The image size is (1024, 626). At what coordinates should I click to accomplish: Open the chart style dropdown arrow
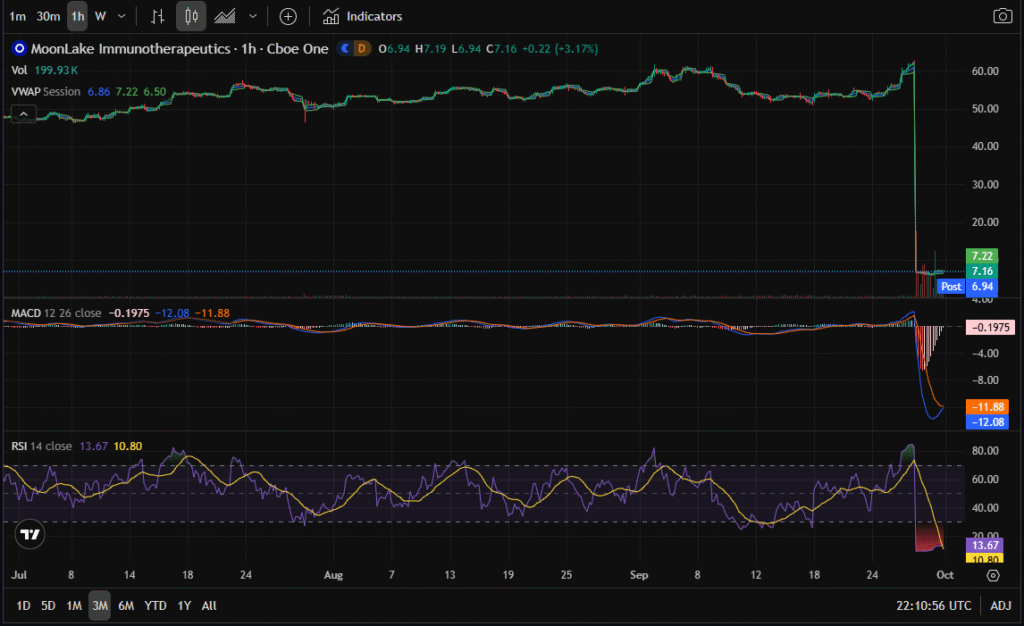click(x=253, y=16)
